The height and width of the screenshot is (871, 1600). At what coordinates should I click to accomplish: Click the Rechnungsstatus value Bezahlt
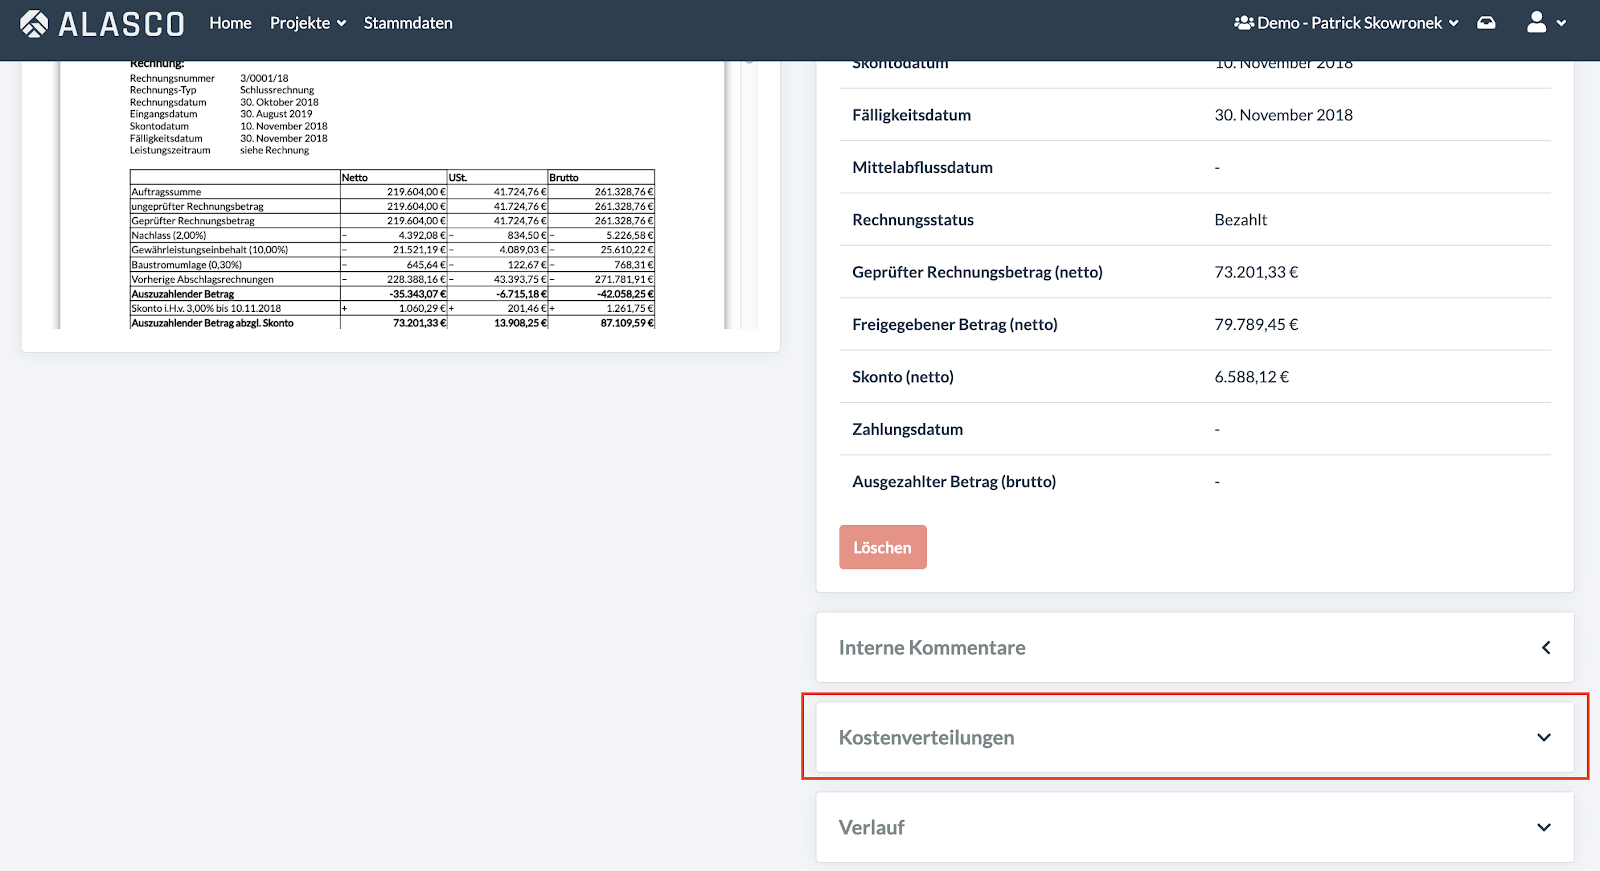click(1241, 220)
